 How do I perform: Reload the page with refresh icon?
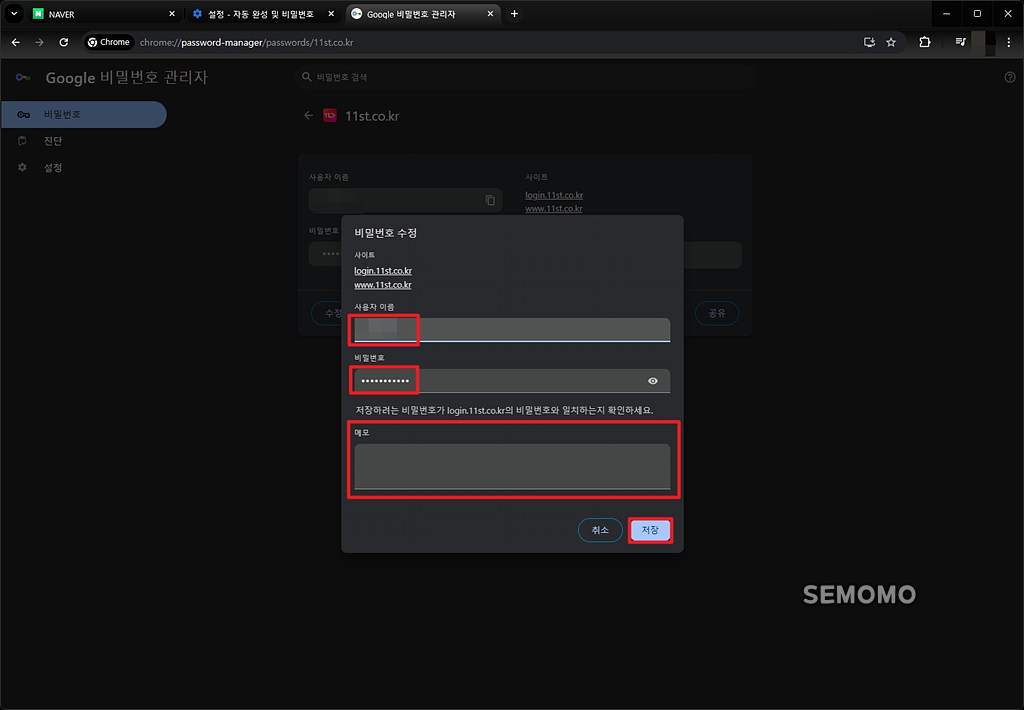63,42
